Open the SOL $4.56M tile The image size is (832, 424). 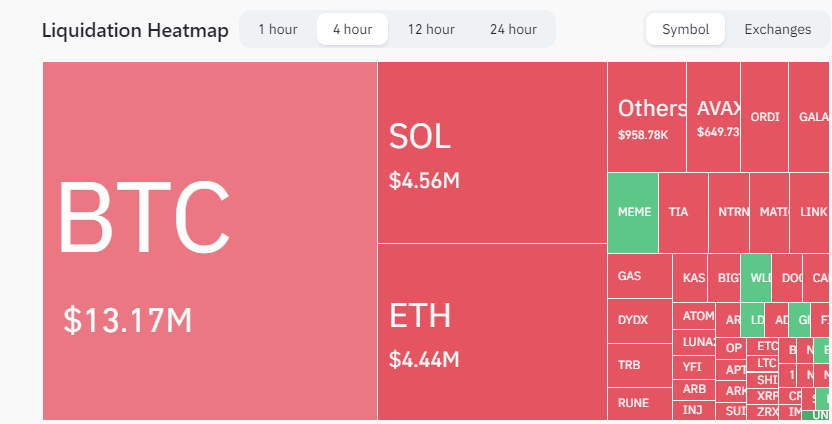click(x=492, y=153)
